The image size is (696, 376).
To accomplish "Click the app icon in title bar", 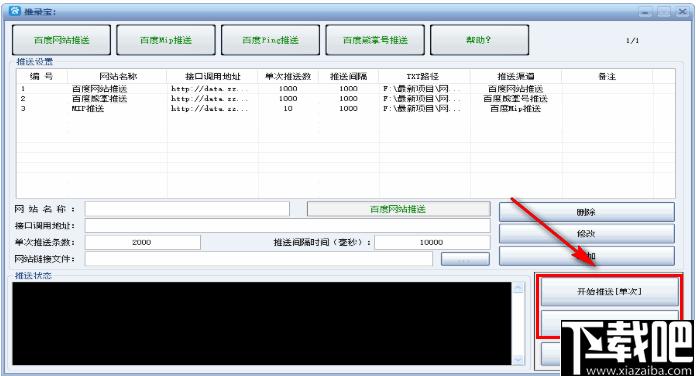I will pyautogui.click(x=15, y=11).
